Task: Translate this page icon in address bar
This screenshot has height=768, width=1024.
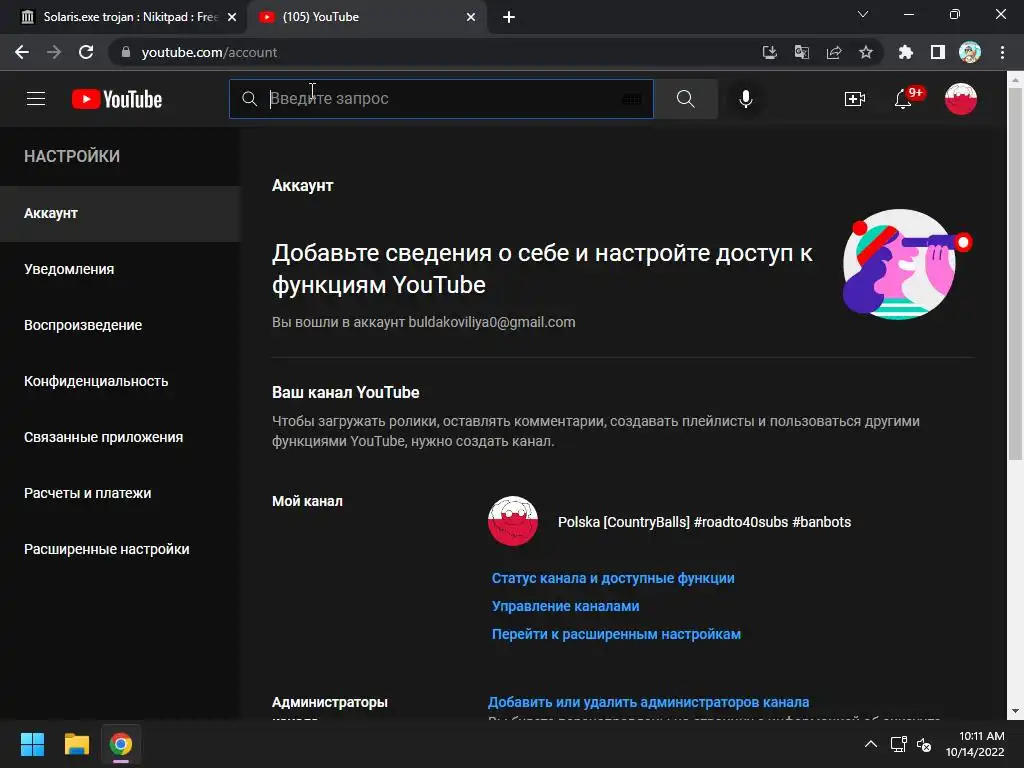Action: pos(802,52)
